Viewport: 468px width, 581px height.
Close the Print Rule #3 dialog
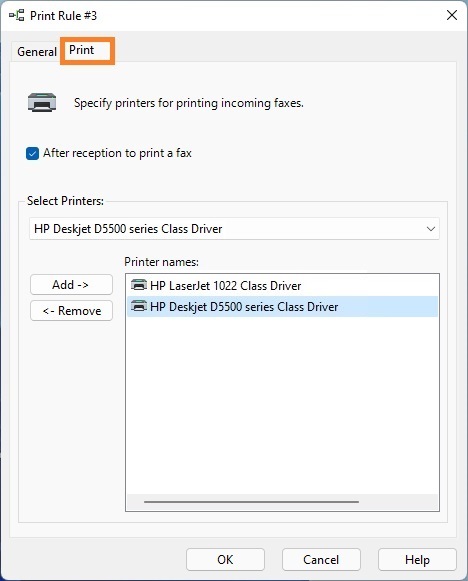click(452, 16)
